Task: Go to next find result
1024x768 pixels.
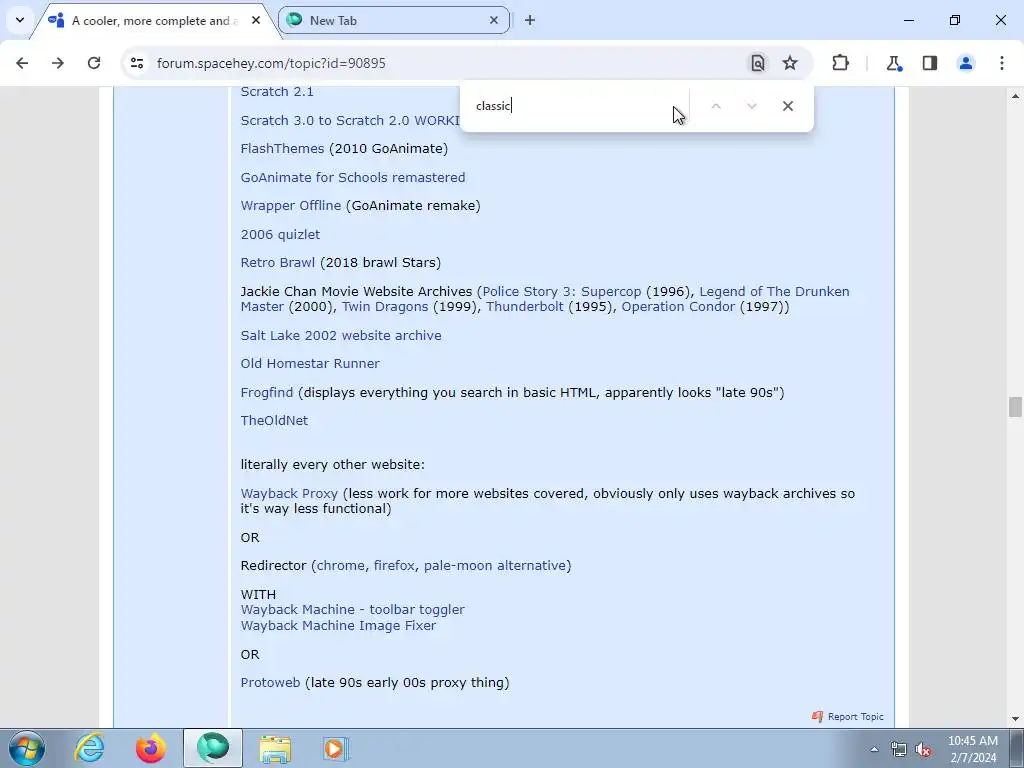Action: tap(752, 106)
